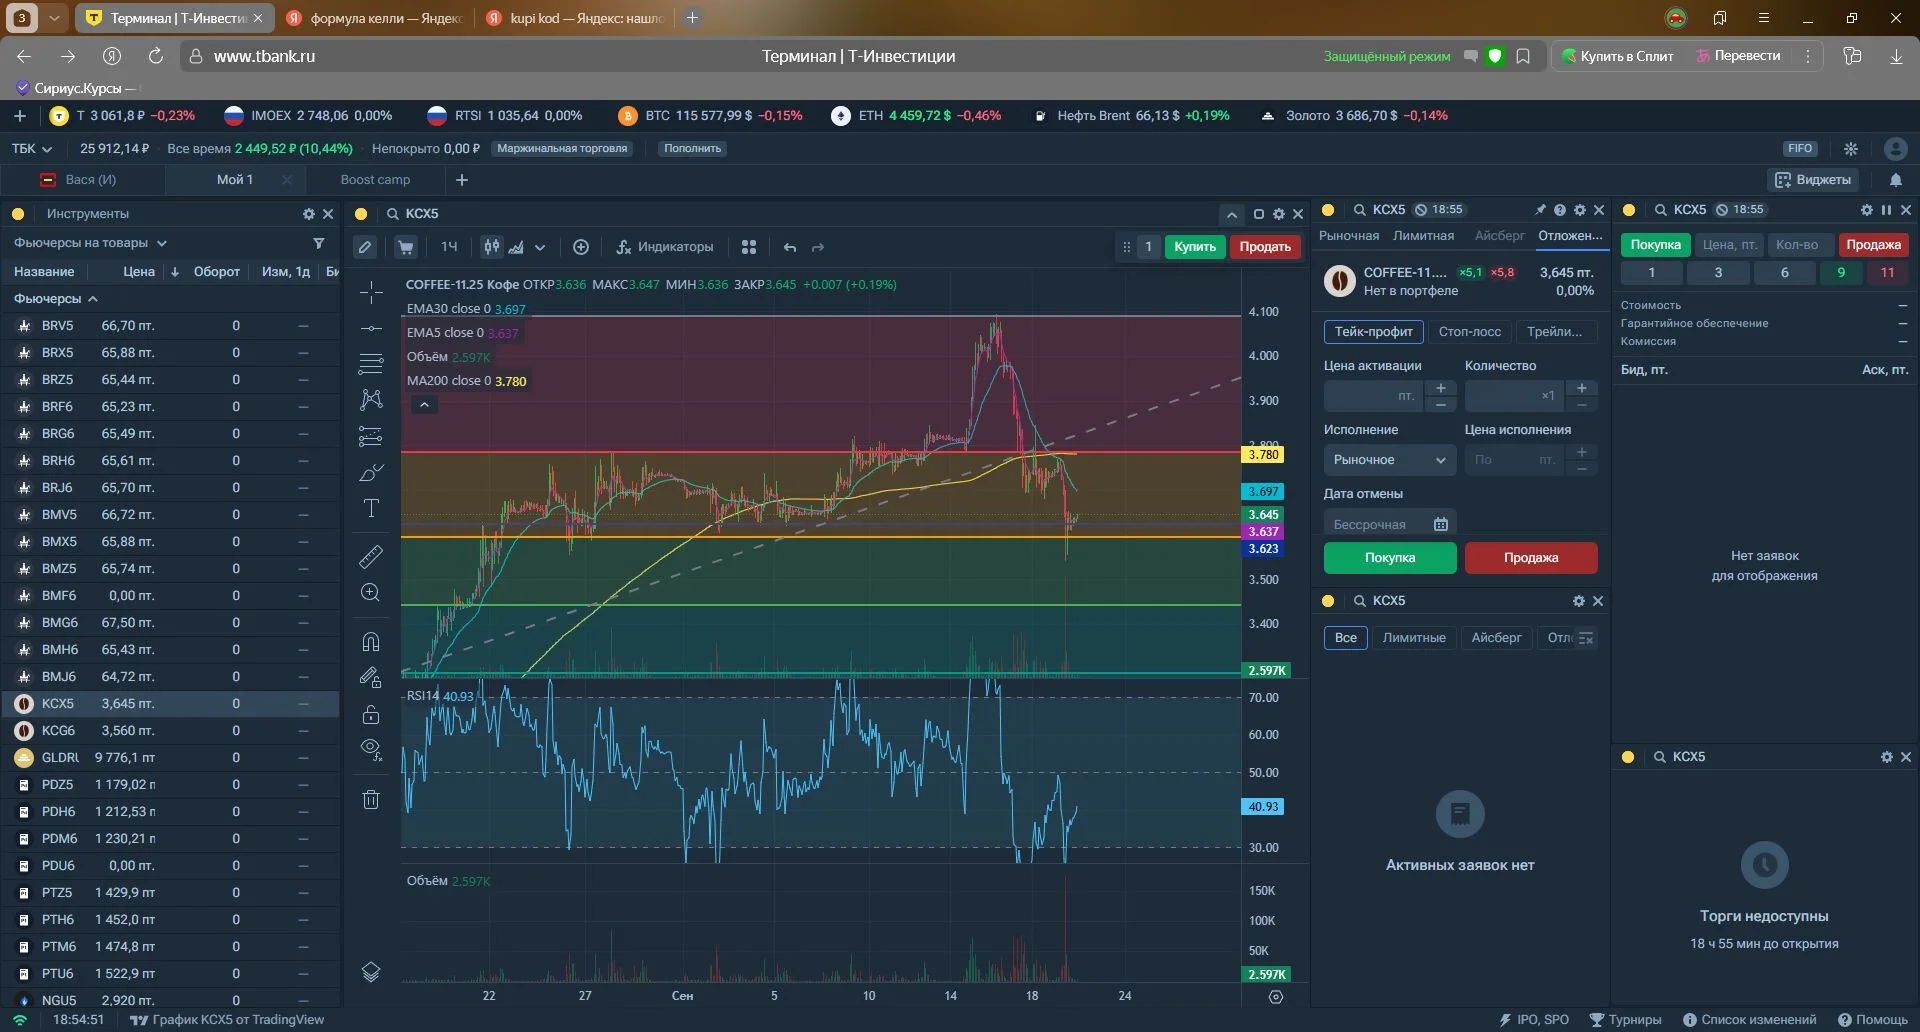Add a new workspace tab
Viewport: 1920px width, 1032px height.
(x=462, y=180)
